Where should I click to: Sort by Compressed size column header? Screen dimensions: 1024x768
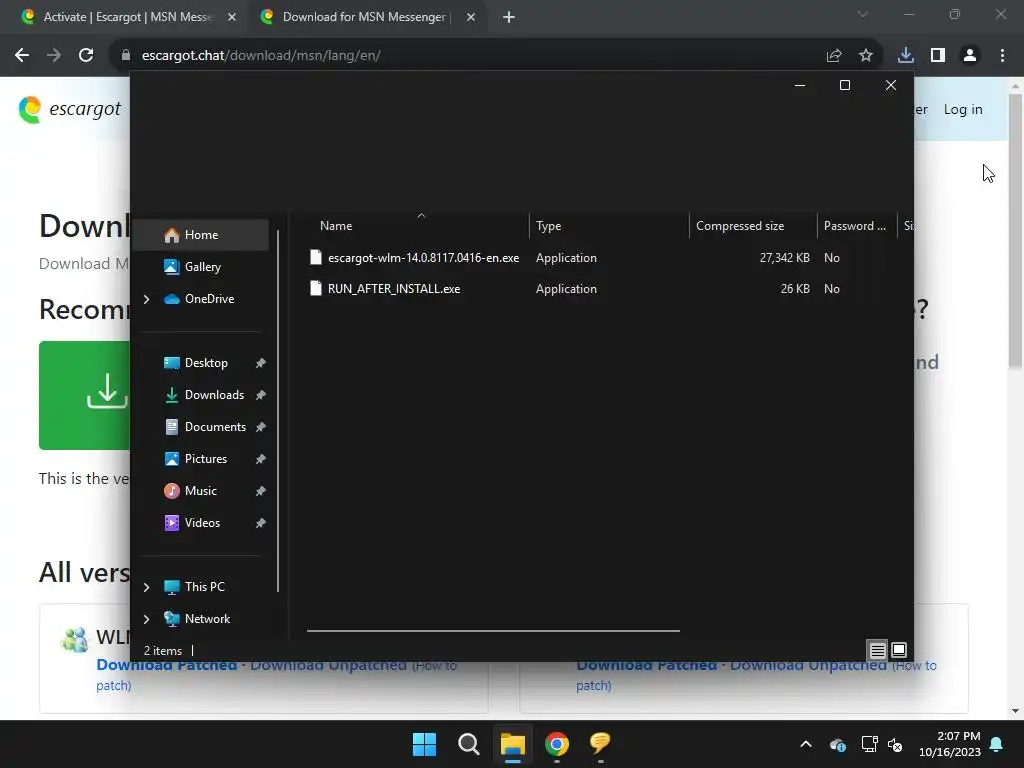pyautogui.click(x=753, y=226)
